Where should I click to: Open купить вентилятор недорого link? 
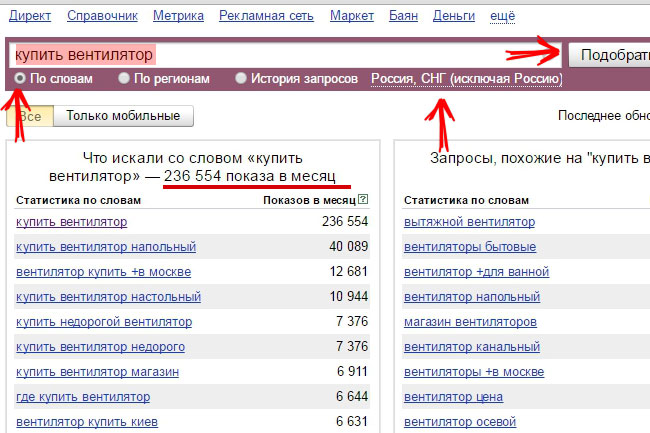point(101,347)
